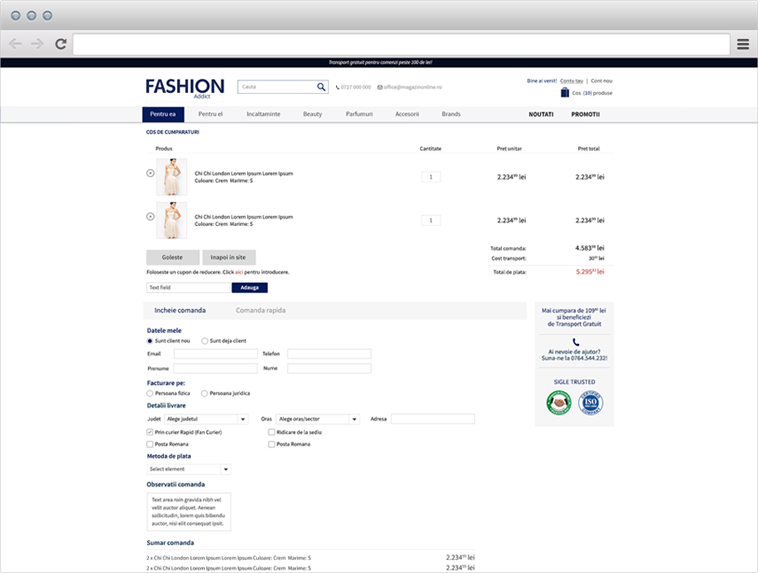Uncheck 'Prin curier Rapid (Fan Curier)'

click(x=150, y=432)
